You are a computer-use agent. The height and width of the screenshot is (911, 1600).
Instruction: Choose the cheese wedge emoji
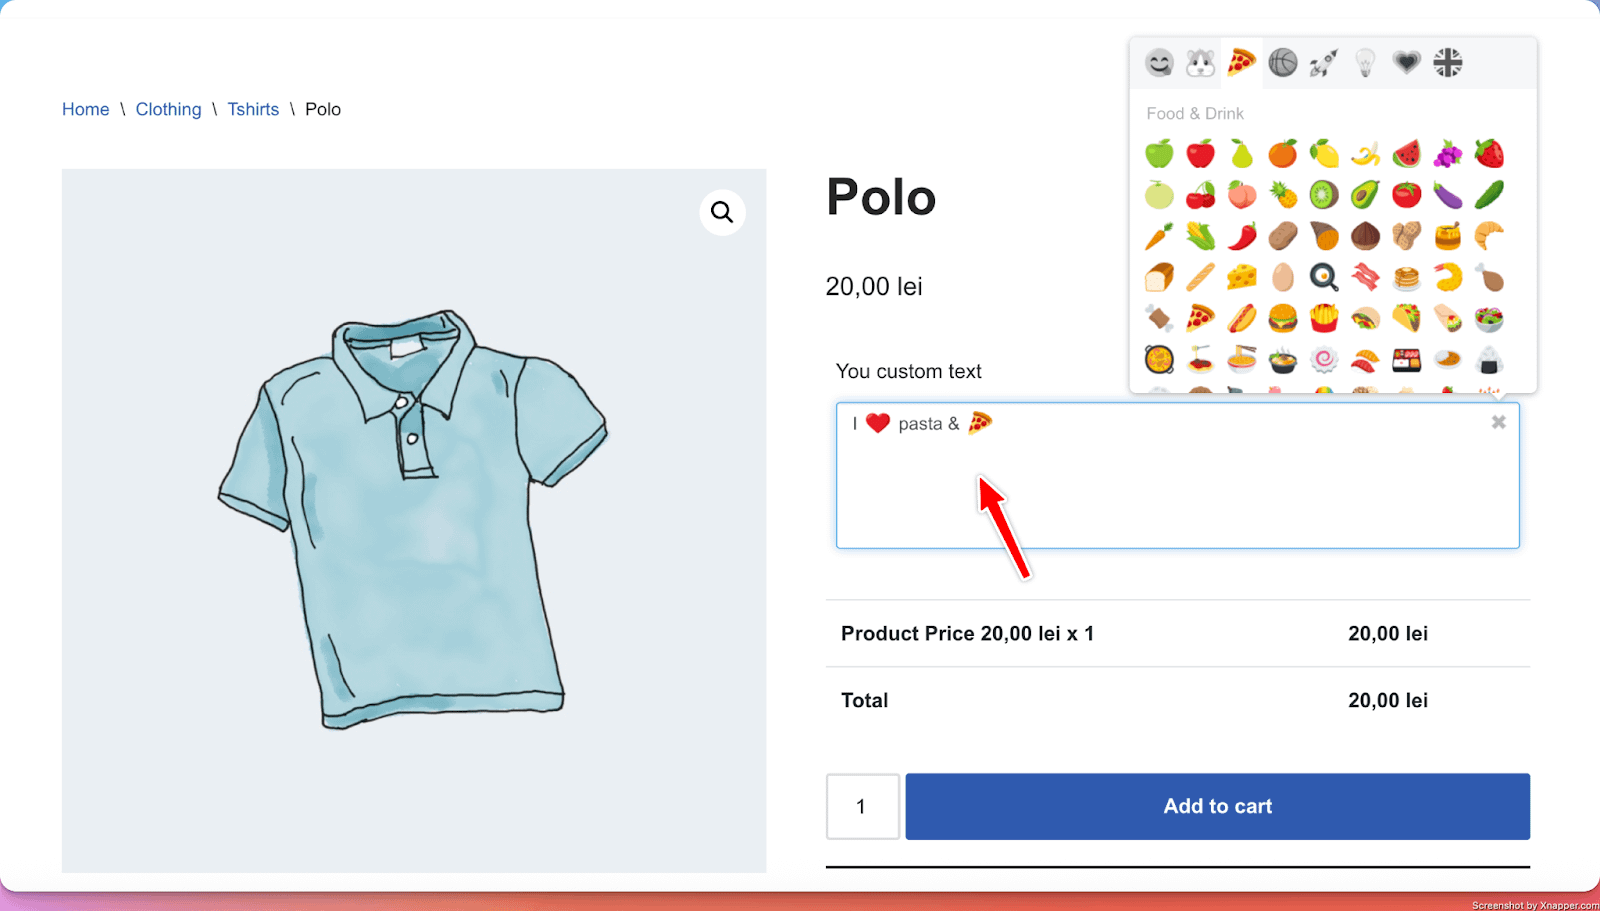click(1242, 276)
